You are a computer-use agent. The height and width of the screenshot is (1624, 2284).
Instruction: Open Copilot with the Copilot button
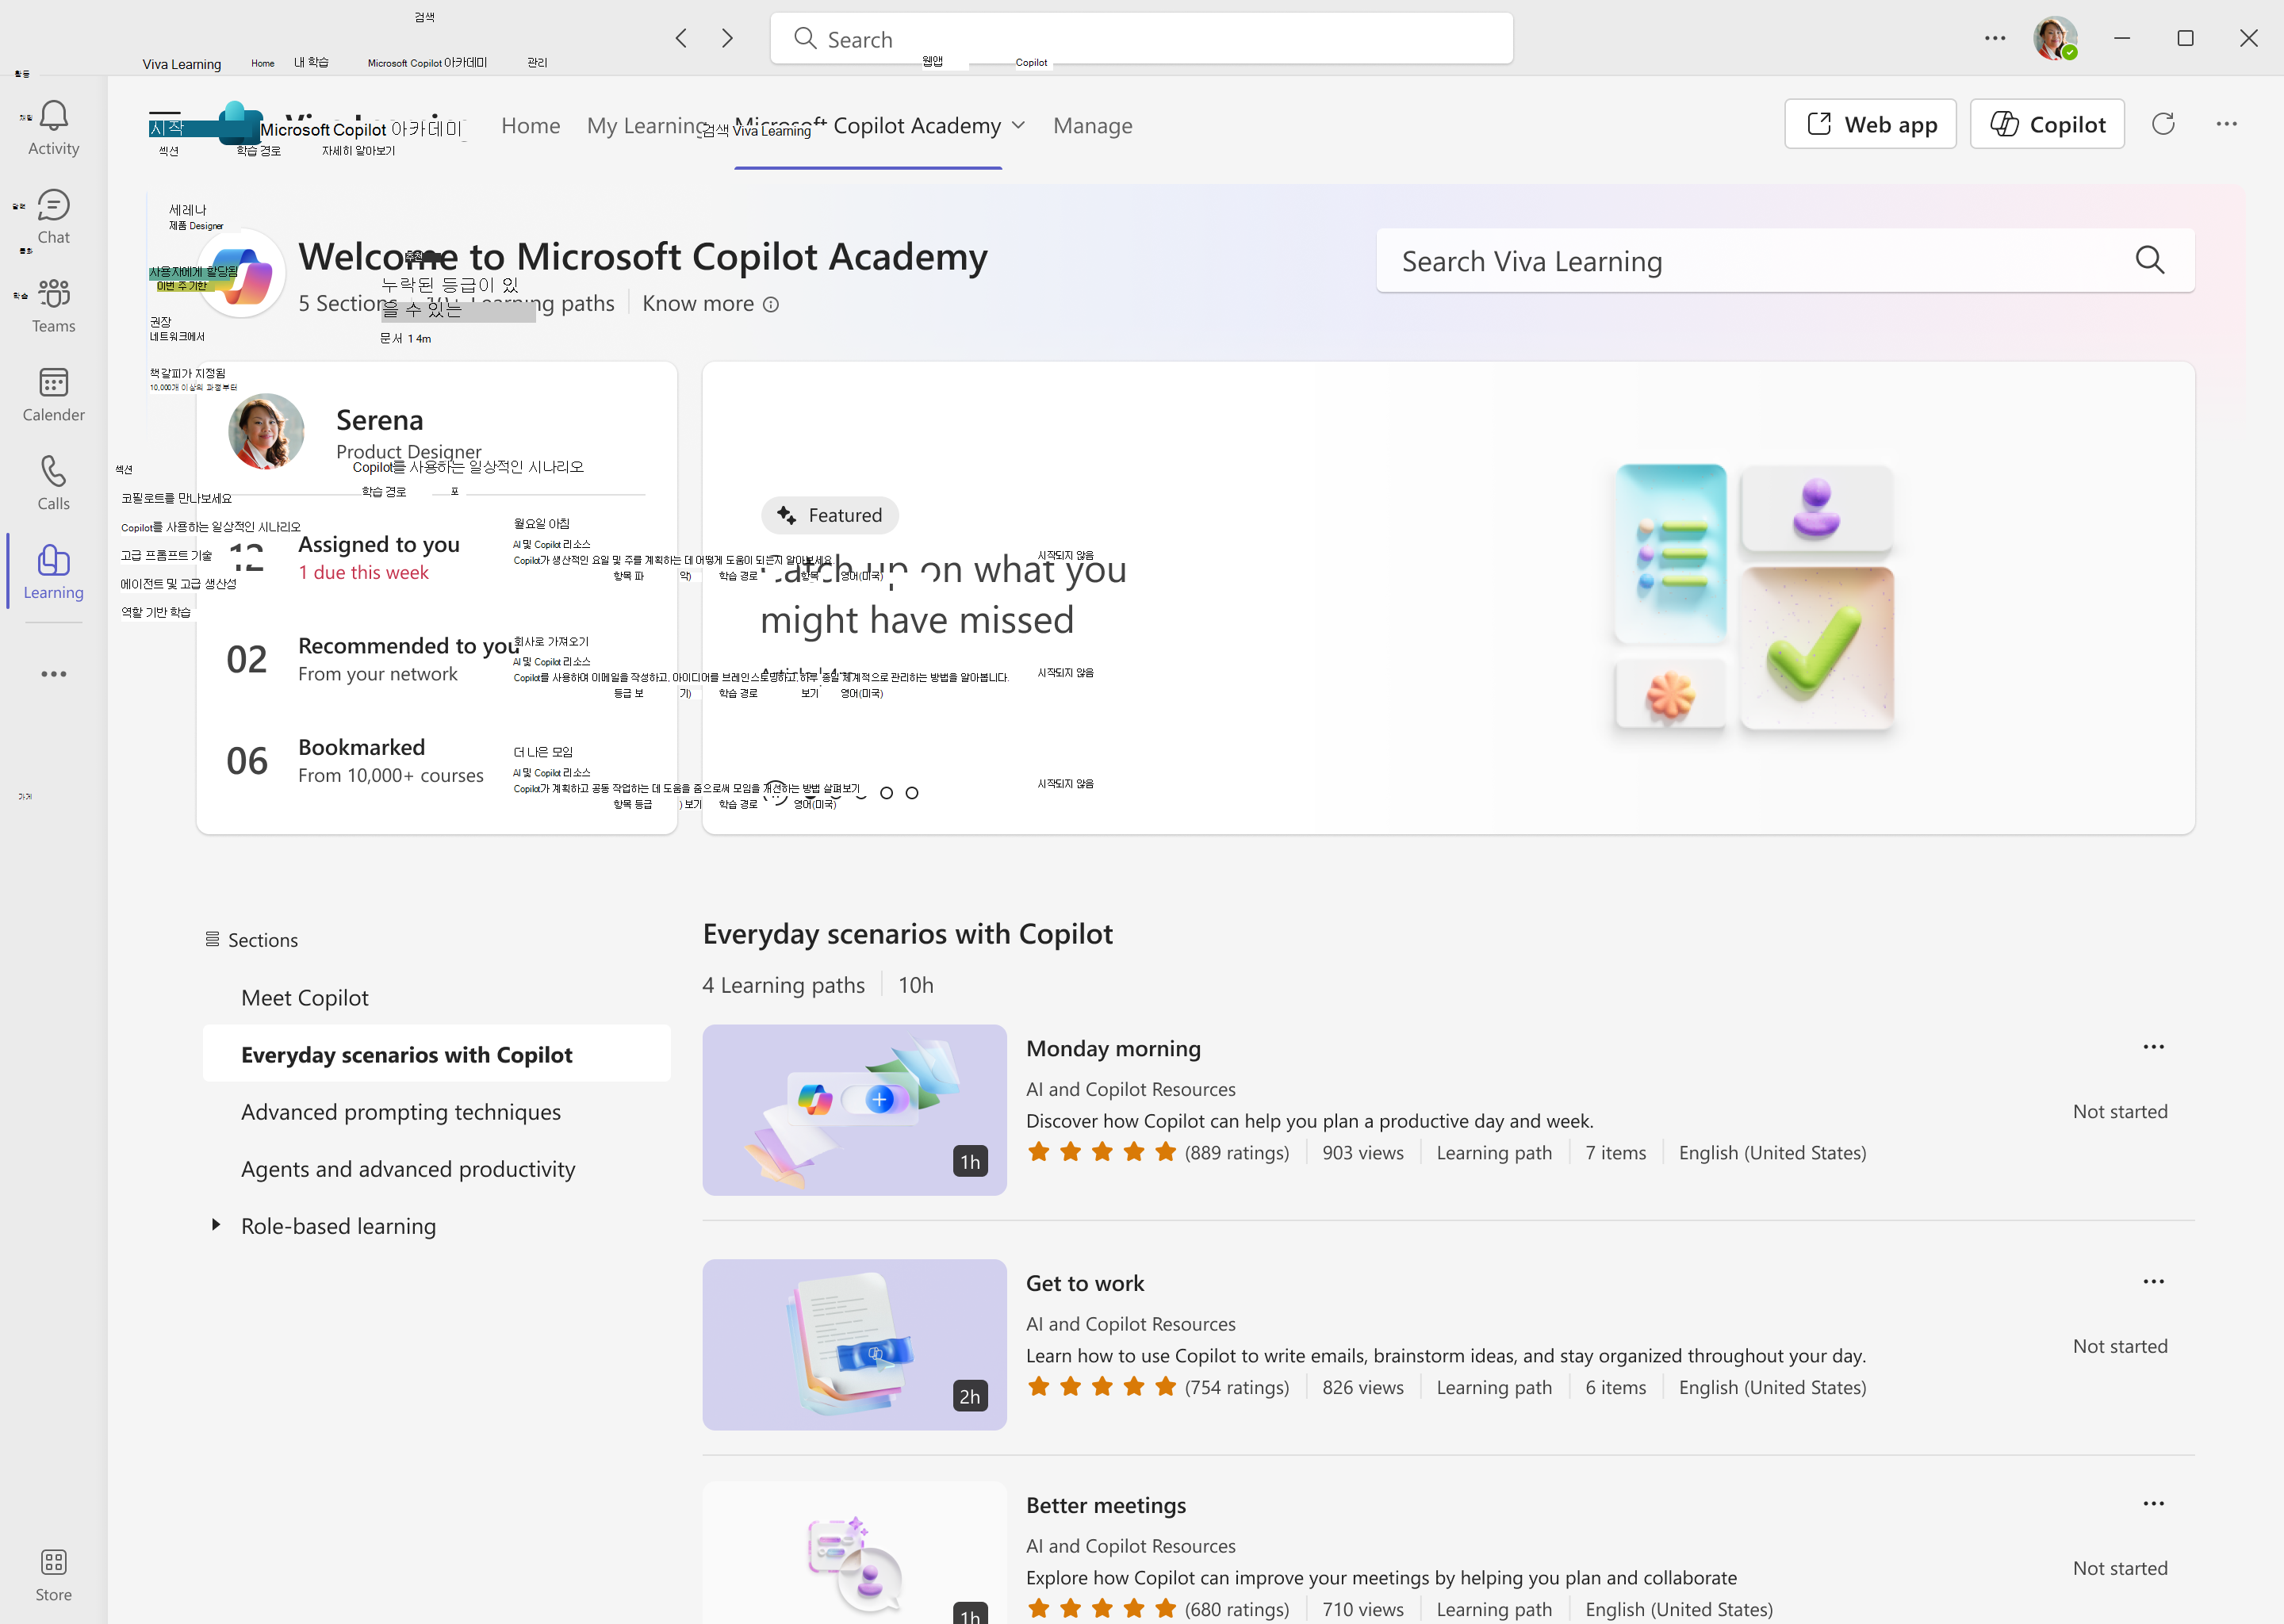pos(2046,123)
